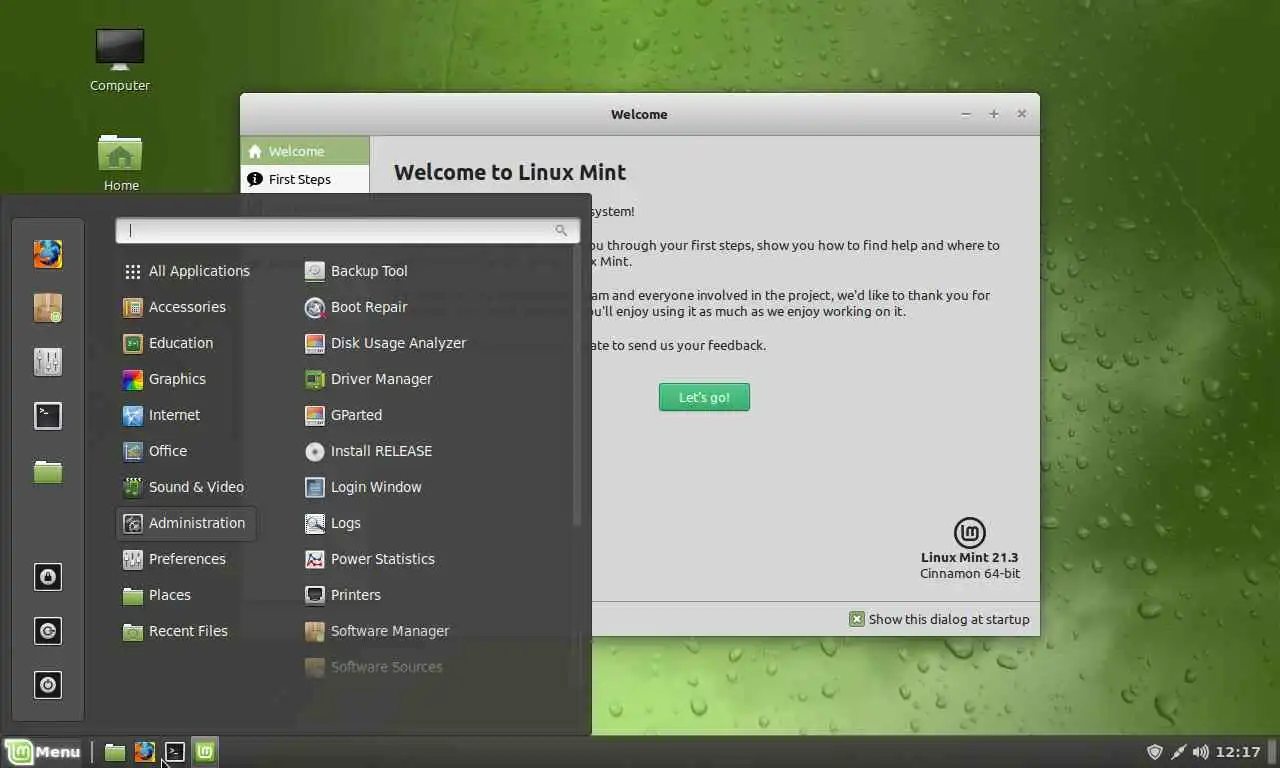Click the applications list scrollbar
Image resolution: width=1280 pixels, height=768 pixels.
coord(576,385)
